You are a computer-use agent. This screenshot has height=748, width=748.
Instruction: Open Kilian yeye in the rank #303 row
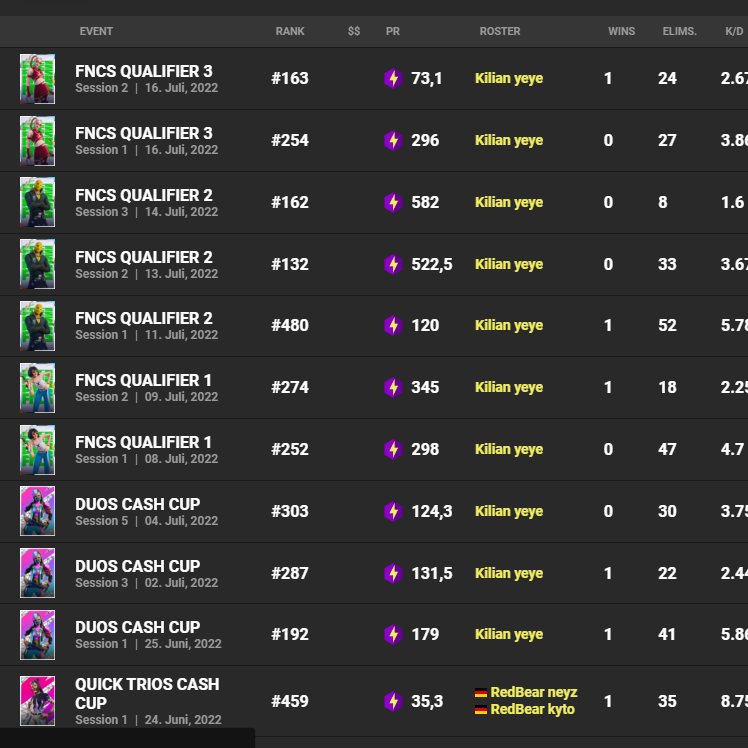[509, 511]
